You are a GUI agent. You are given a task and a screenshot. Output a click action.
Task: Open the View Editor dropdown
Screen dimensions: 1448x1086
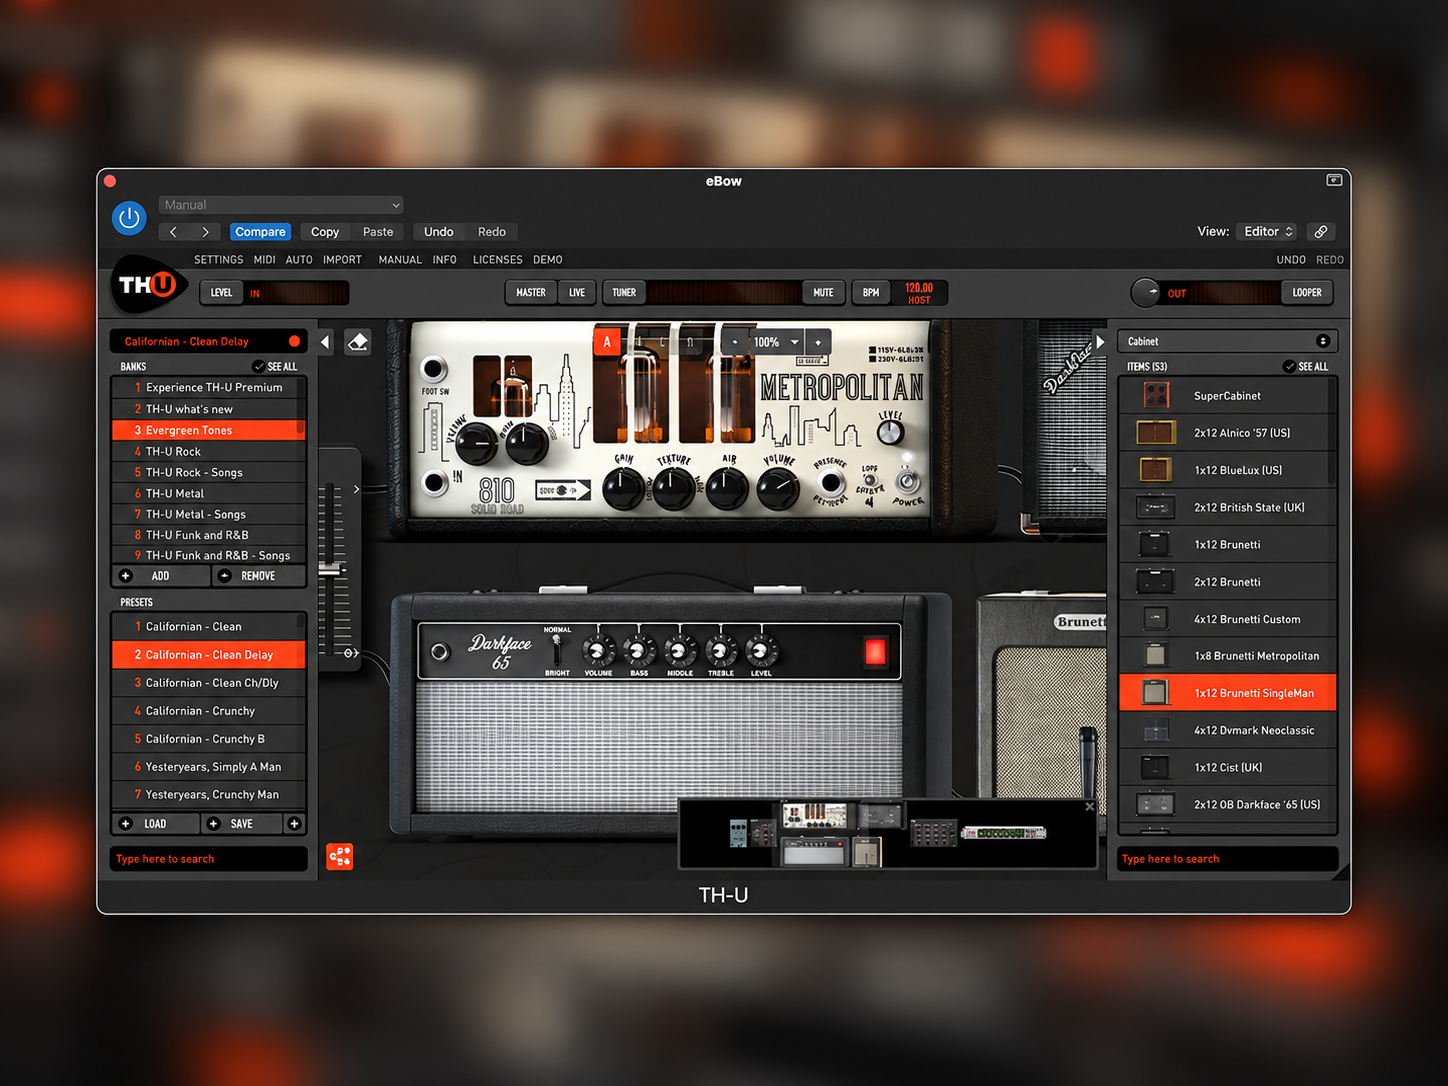(1267, 232)
